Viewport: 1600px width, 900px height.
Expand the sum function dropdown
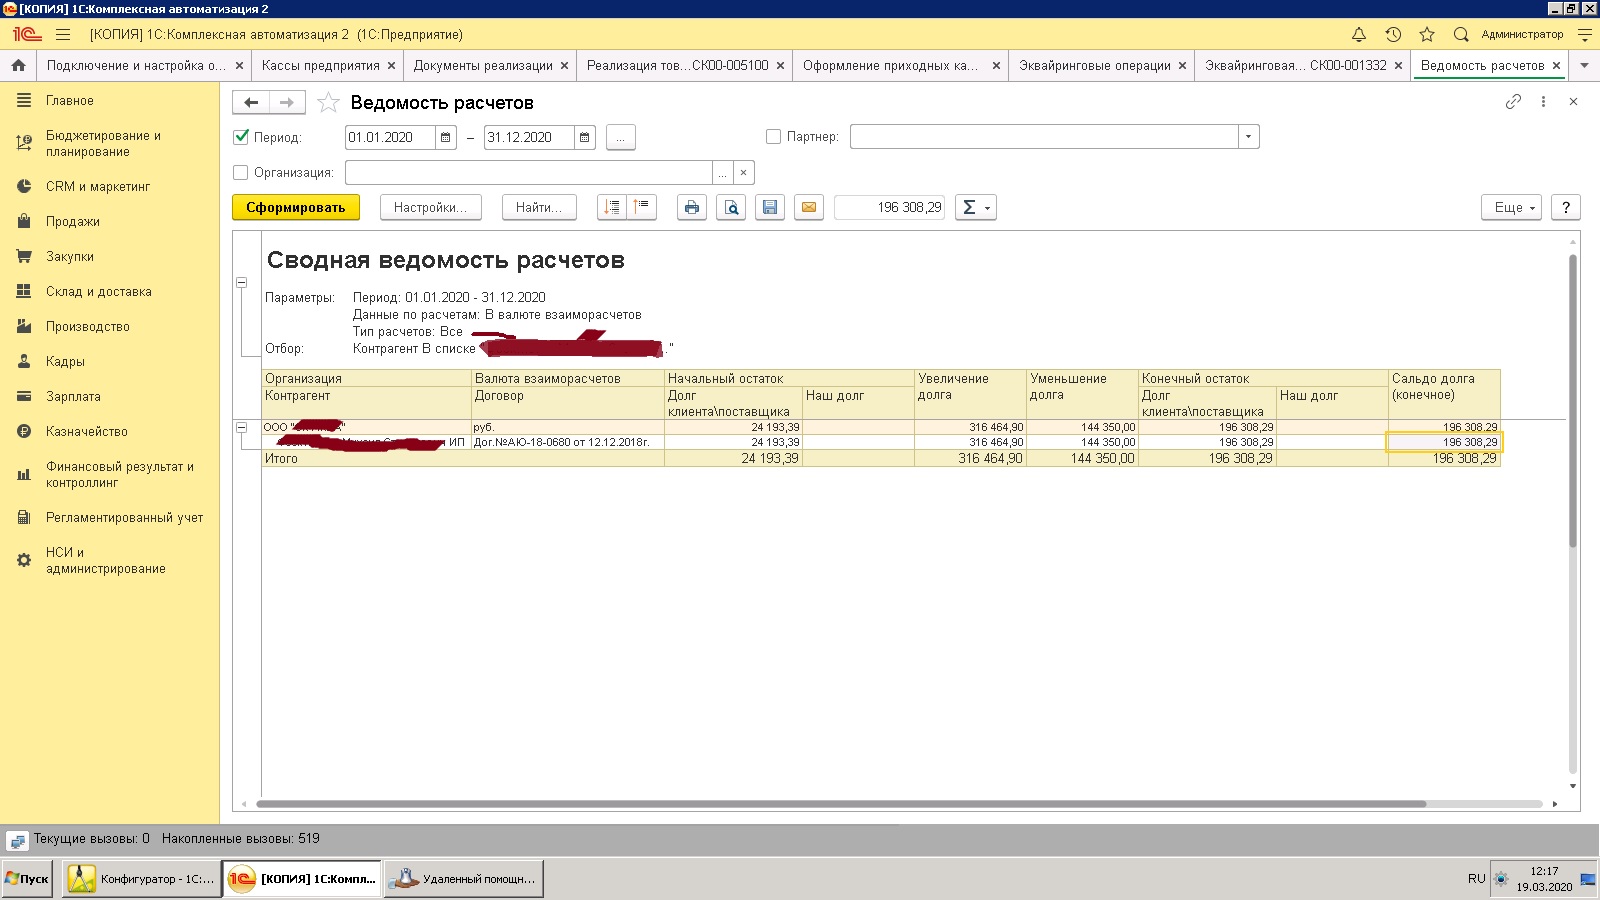click(x=975, y=207)
